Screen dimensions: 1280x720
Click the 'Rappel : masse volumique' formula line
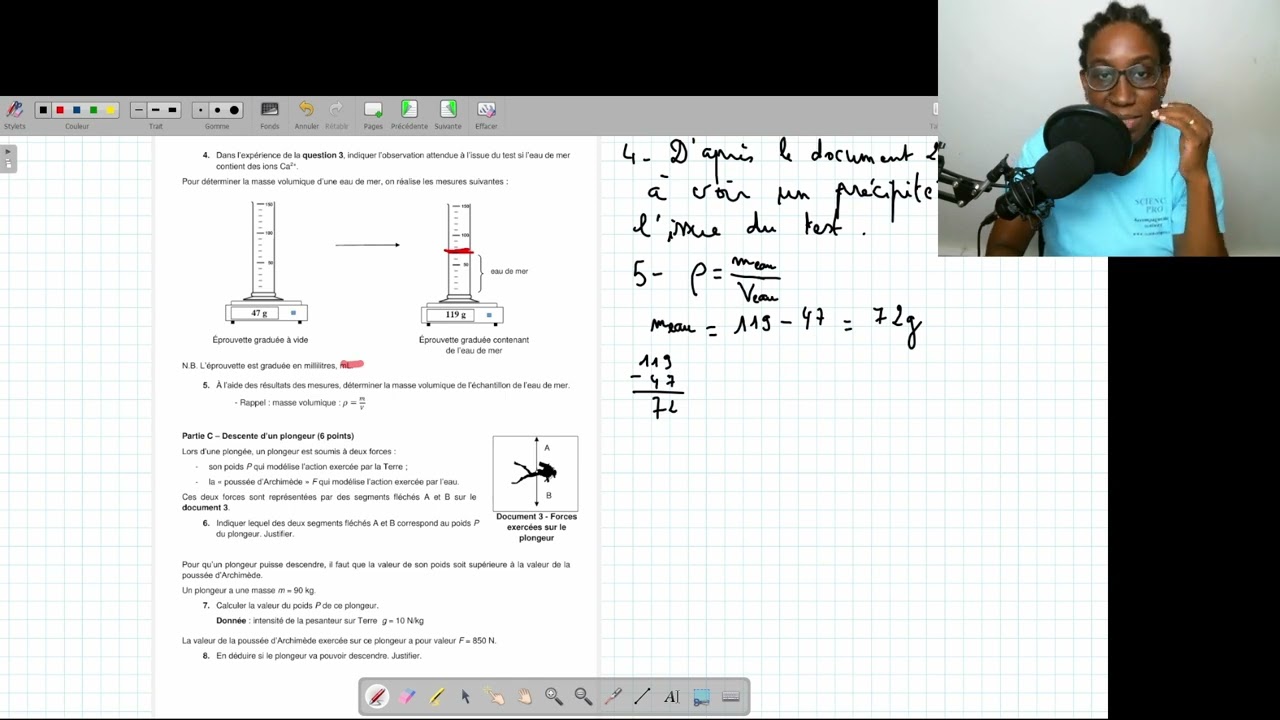click(302, 403)
